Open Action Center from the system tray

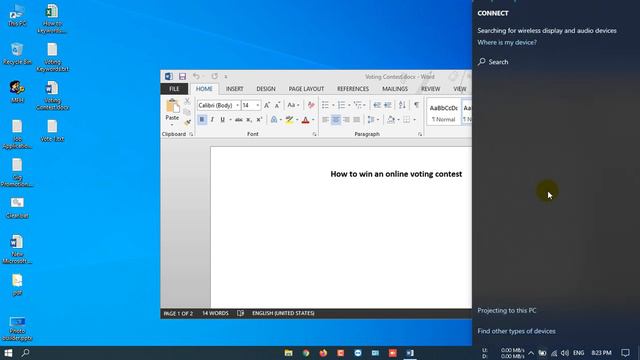(x=625, y=353)
